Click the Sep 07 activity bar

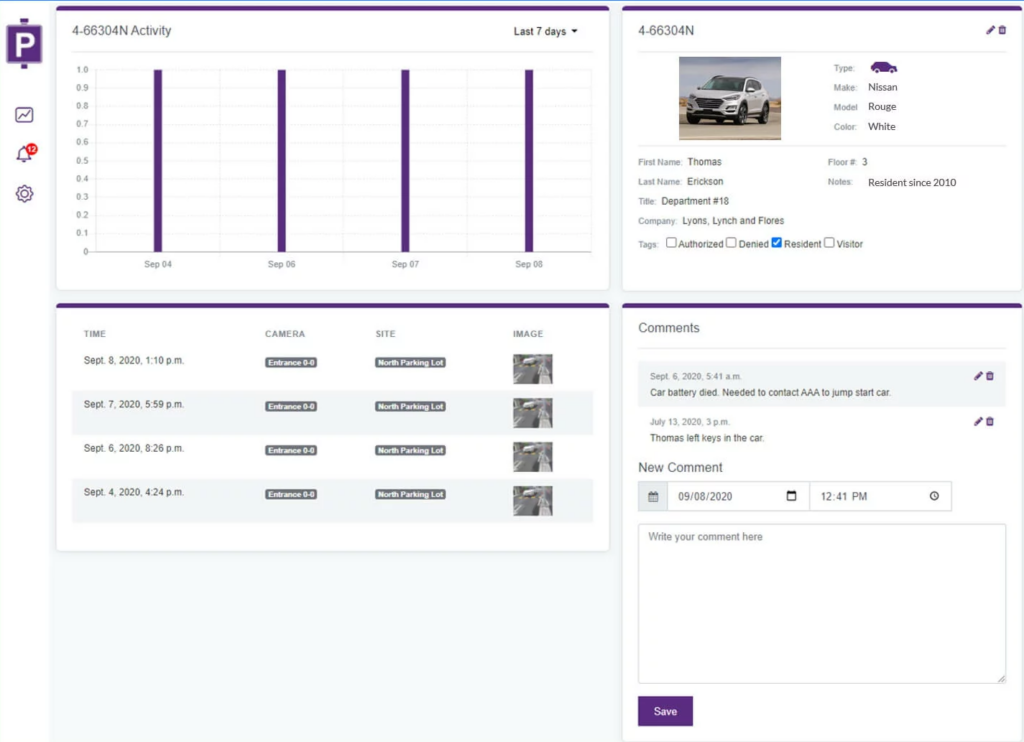coord(406,161)
